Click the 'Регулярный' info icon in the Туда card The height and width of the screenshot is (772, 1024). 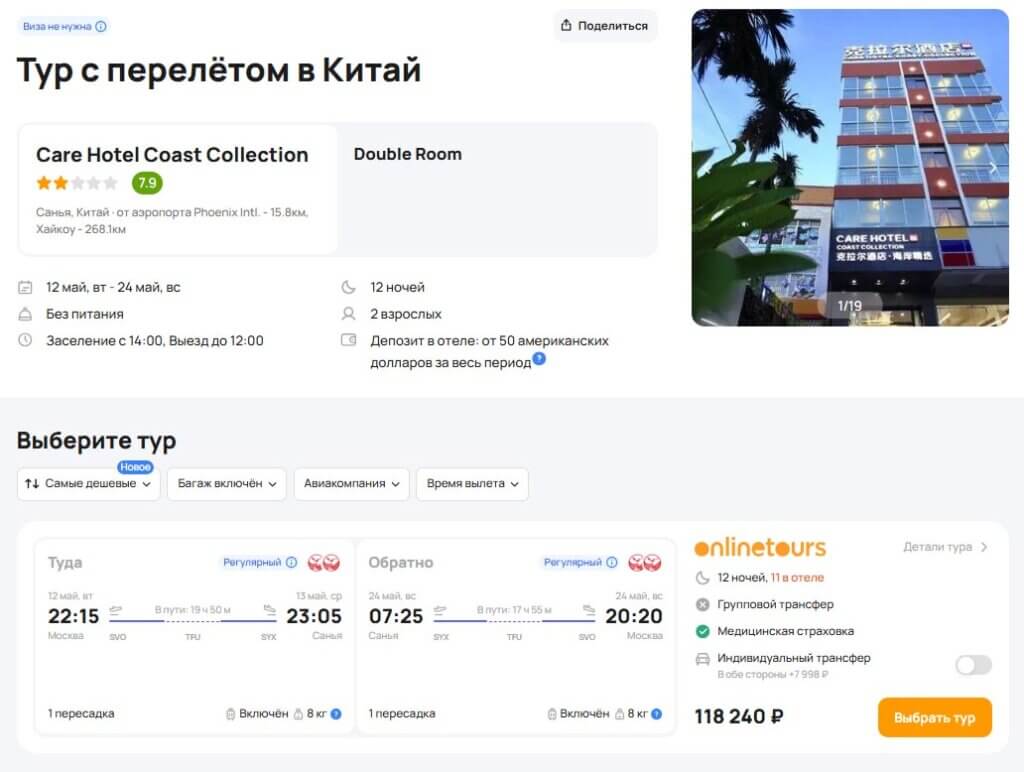[x=292, y=562]
